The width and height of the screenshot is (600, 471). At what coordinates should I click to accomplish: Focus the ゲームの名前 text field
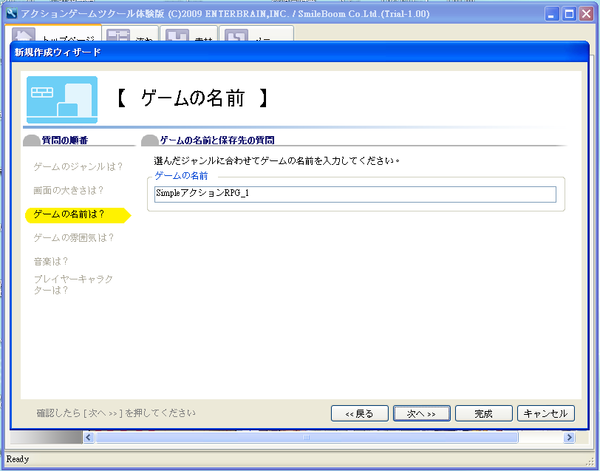click(355, 194)
